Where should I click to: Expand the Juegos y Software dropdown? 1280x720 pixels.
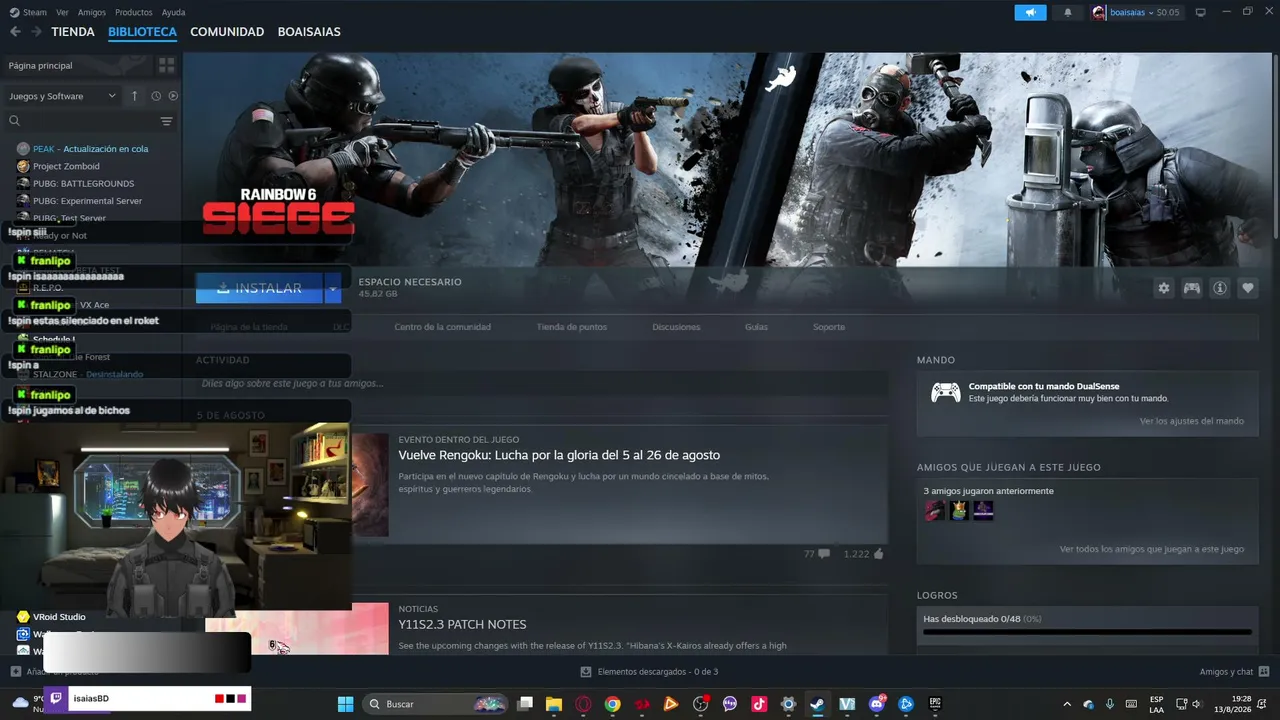point(62,96)
